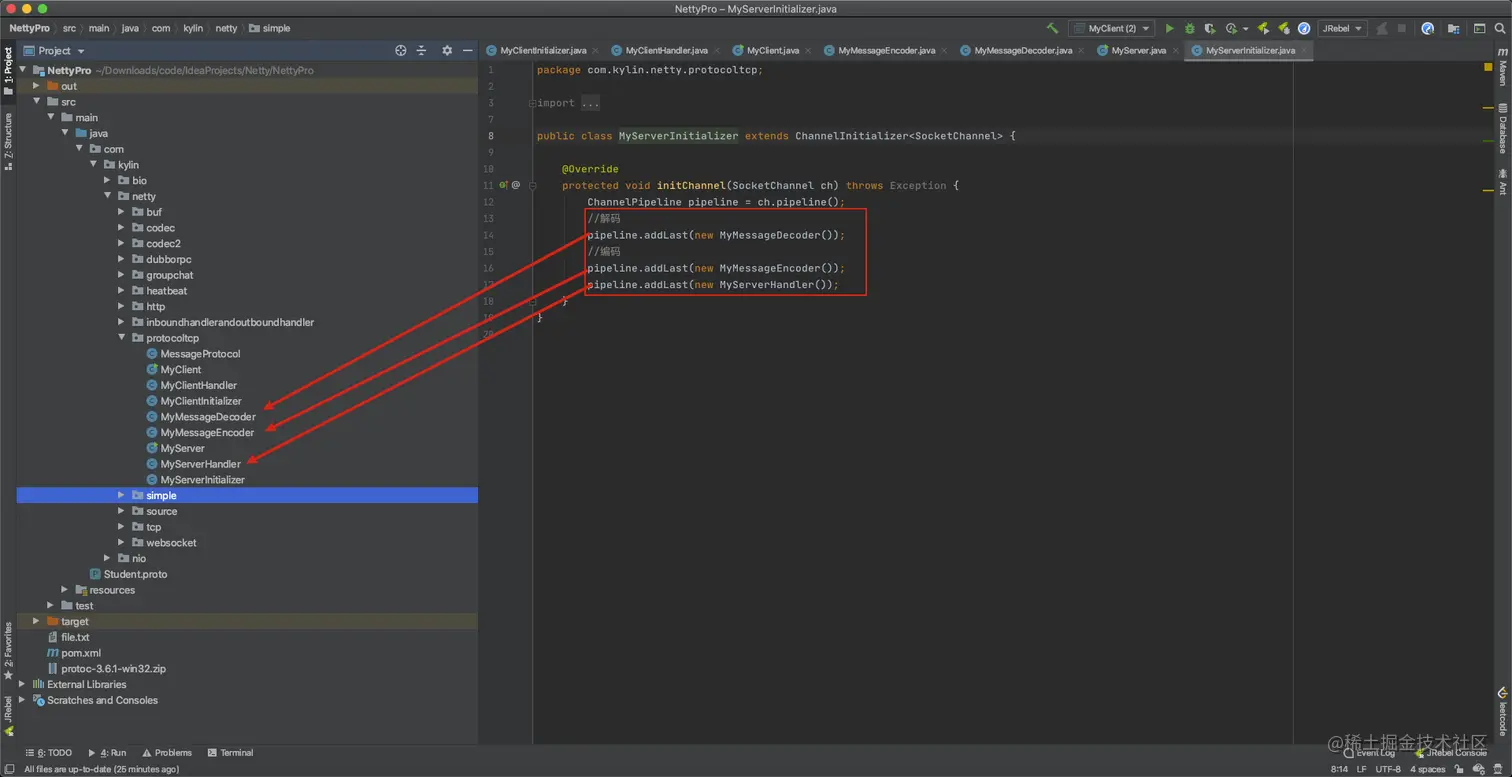Image resolution: width=1512 pixels, height=777 pixels.
Task: Run with coverage shield icon
Action: [x=1210, y=29]
